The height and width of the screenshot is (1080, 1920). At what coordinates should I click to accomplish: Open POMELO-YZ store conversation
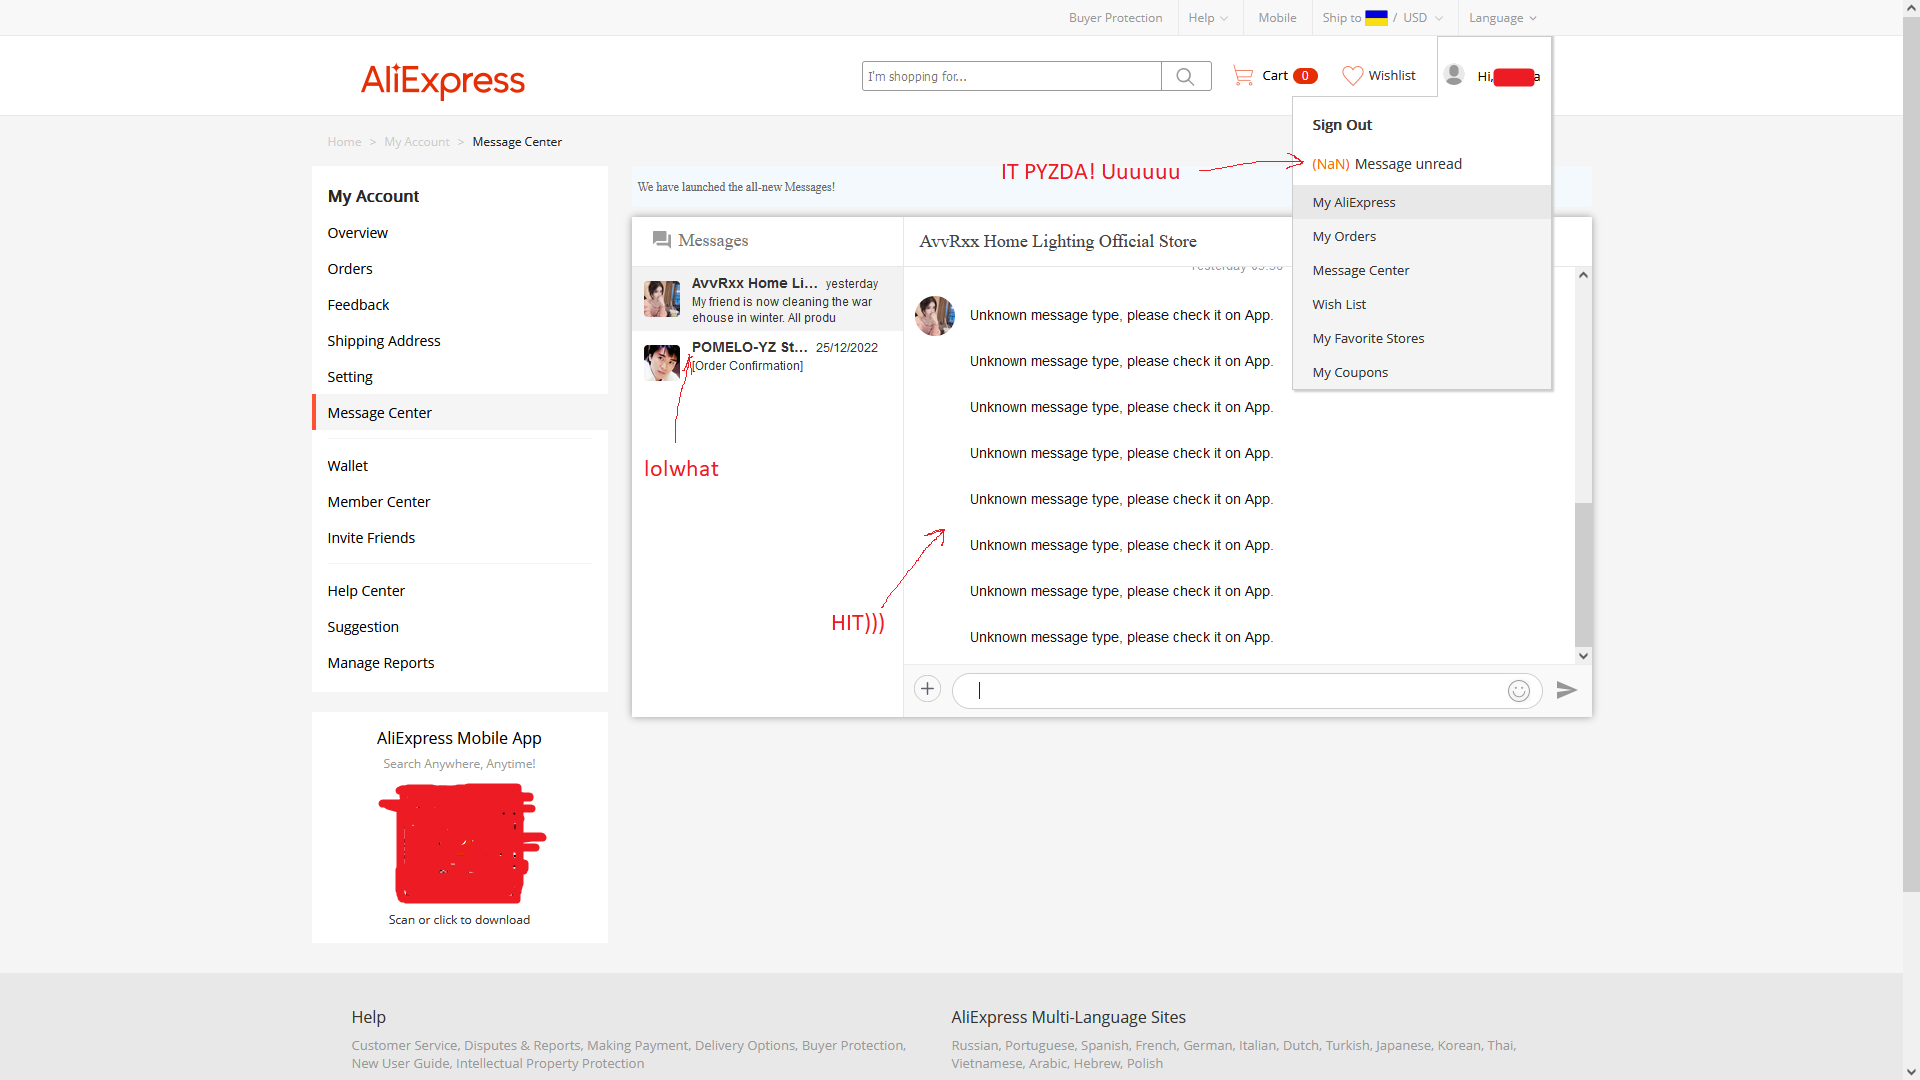pos(767,357)
